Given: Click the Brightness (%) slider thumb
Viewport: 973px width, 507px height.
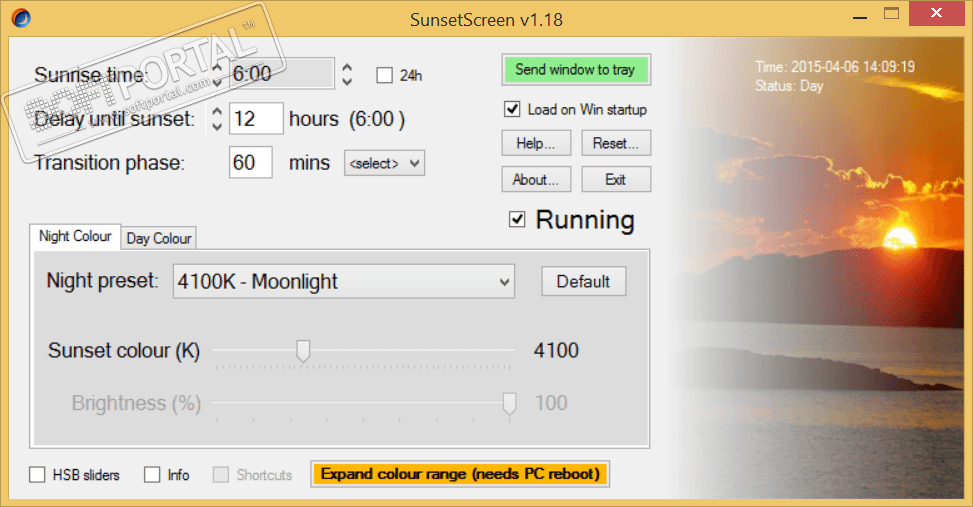Looking at the screenshot, I should pyautogui.click(x=509, y=403).
